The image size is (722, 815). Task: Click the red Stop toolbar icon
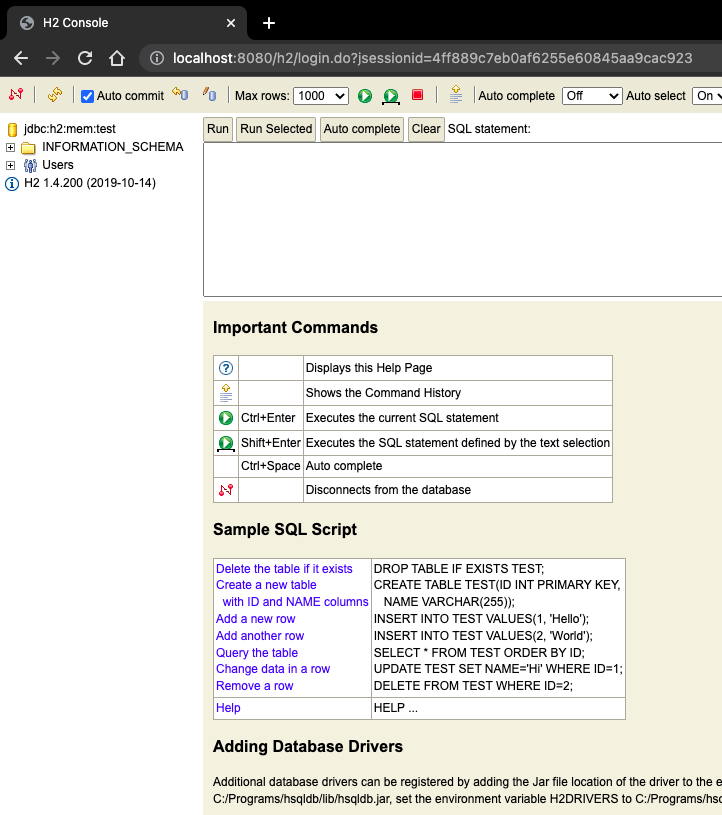click(417, 95)
